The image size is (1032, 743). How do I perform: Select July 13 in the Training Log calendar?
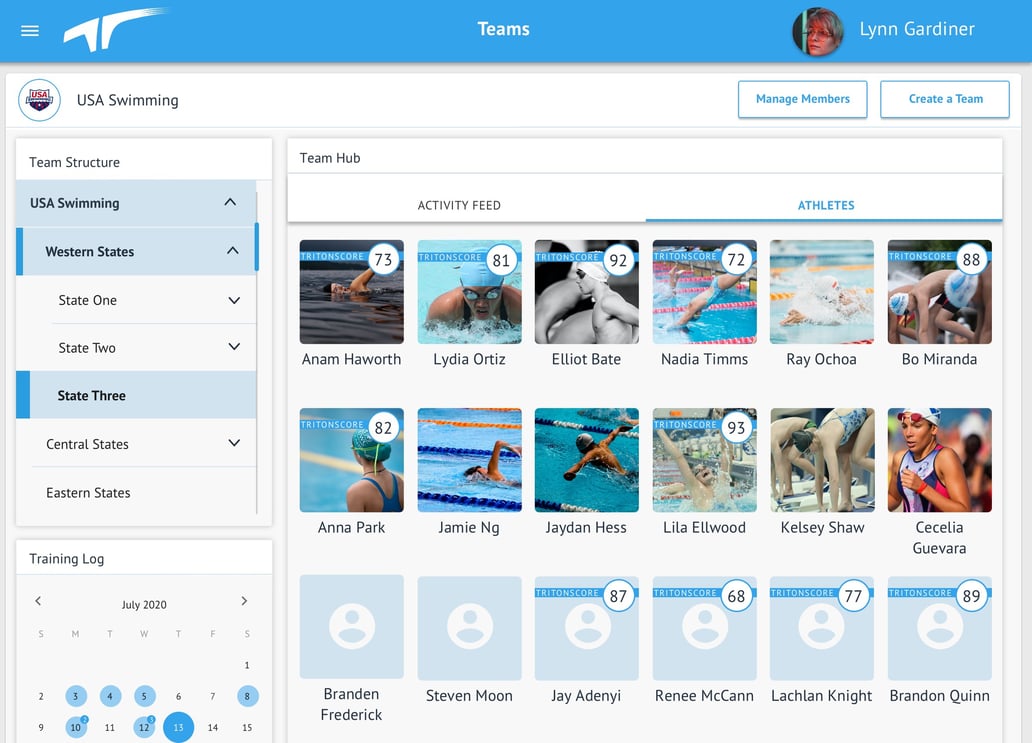point(178,727)
